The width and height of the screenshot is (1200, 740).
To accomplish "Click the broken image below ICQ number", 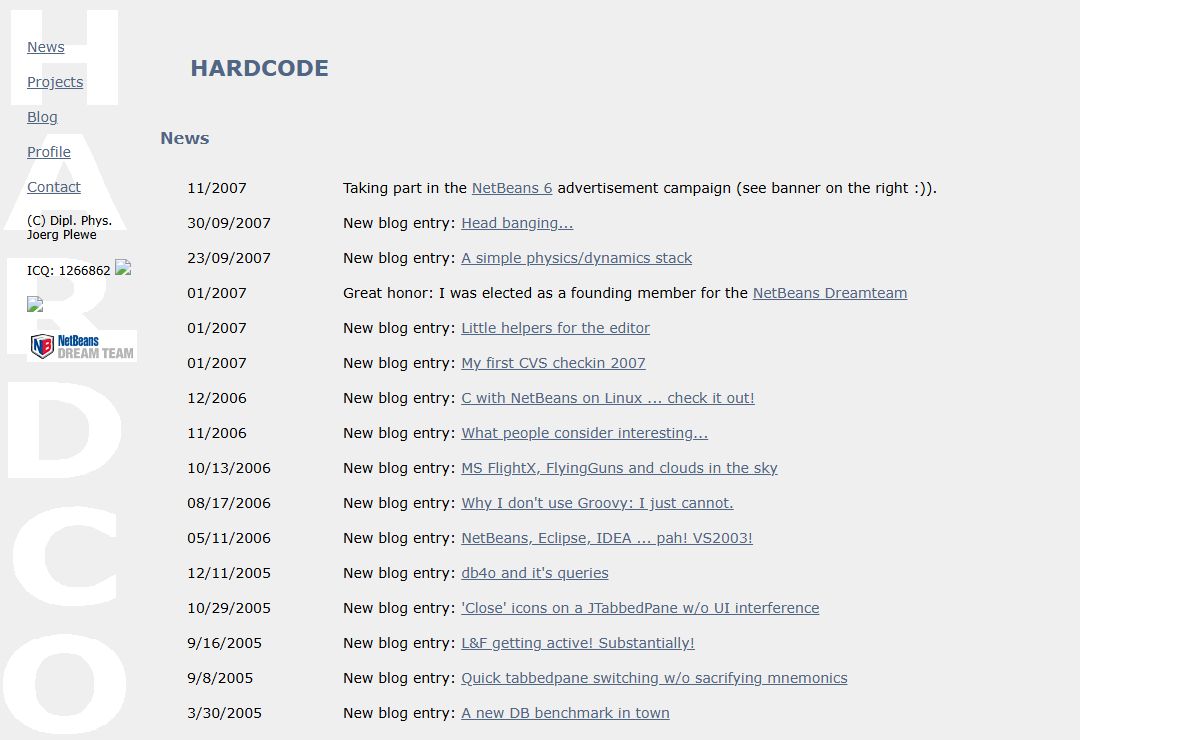I will point(35,305).
